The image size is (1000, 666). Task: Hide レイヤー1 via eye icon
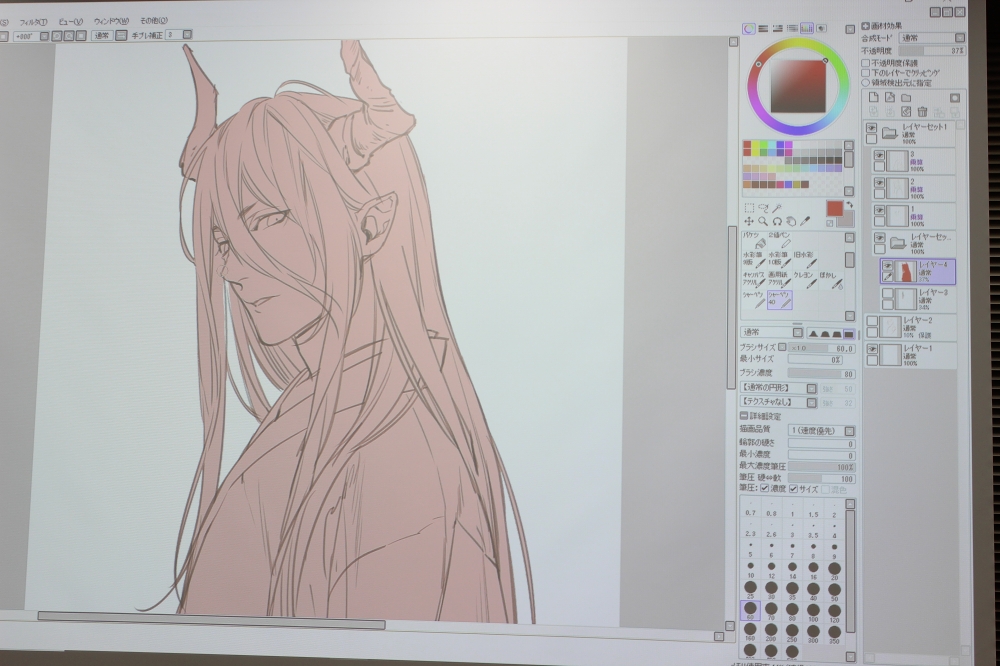(872, 349)
